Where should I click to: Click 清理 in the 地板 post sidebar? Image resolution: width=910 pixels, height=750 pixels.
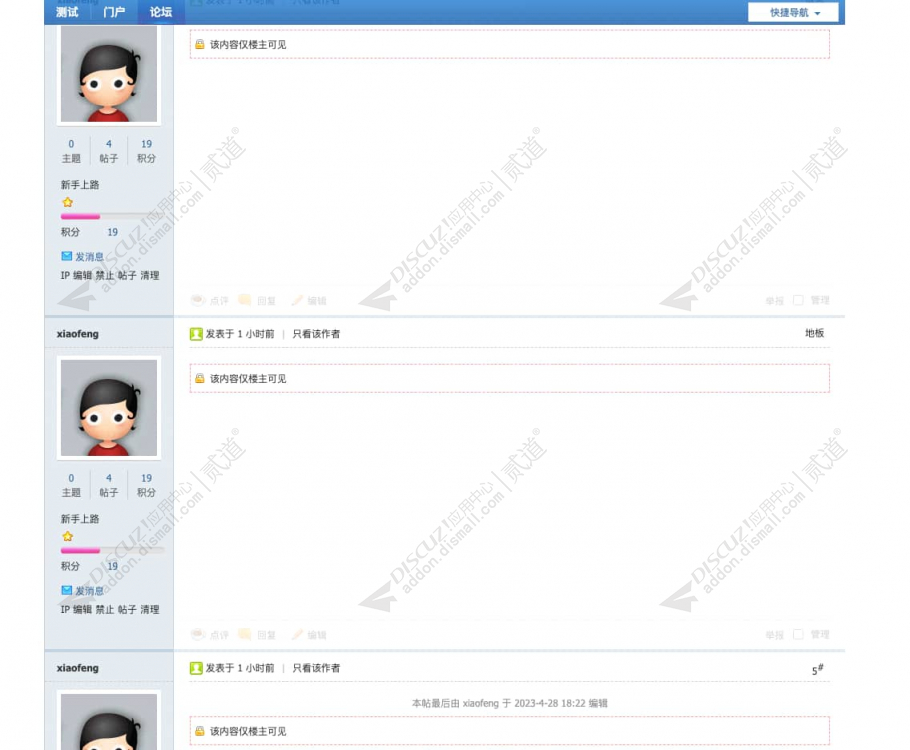click(150, 610)
